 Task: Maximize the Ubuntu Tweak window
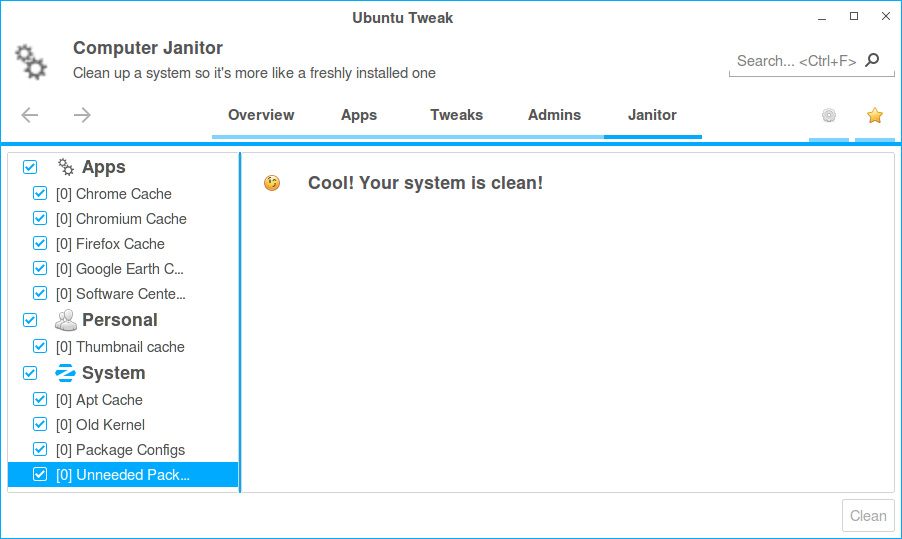click(854, 16)
